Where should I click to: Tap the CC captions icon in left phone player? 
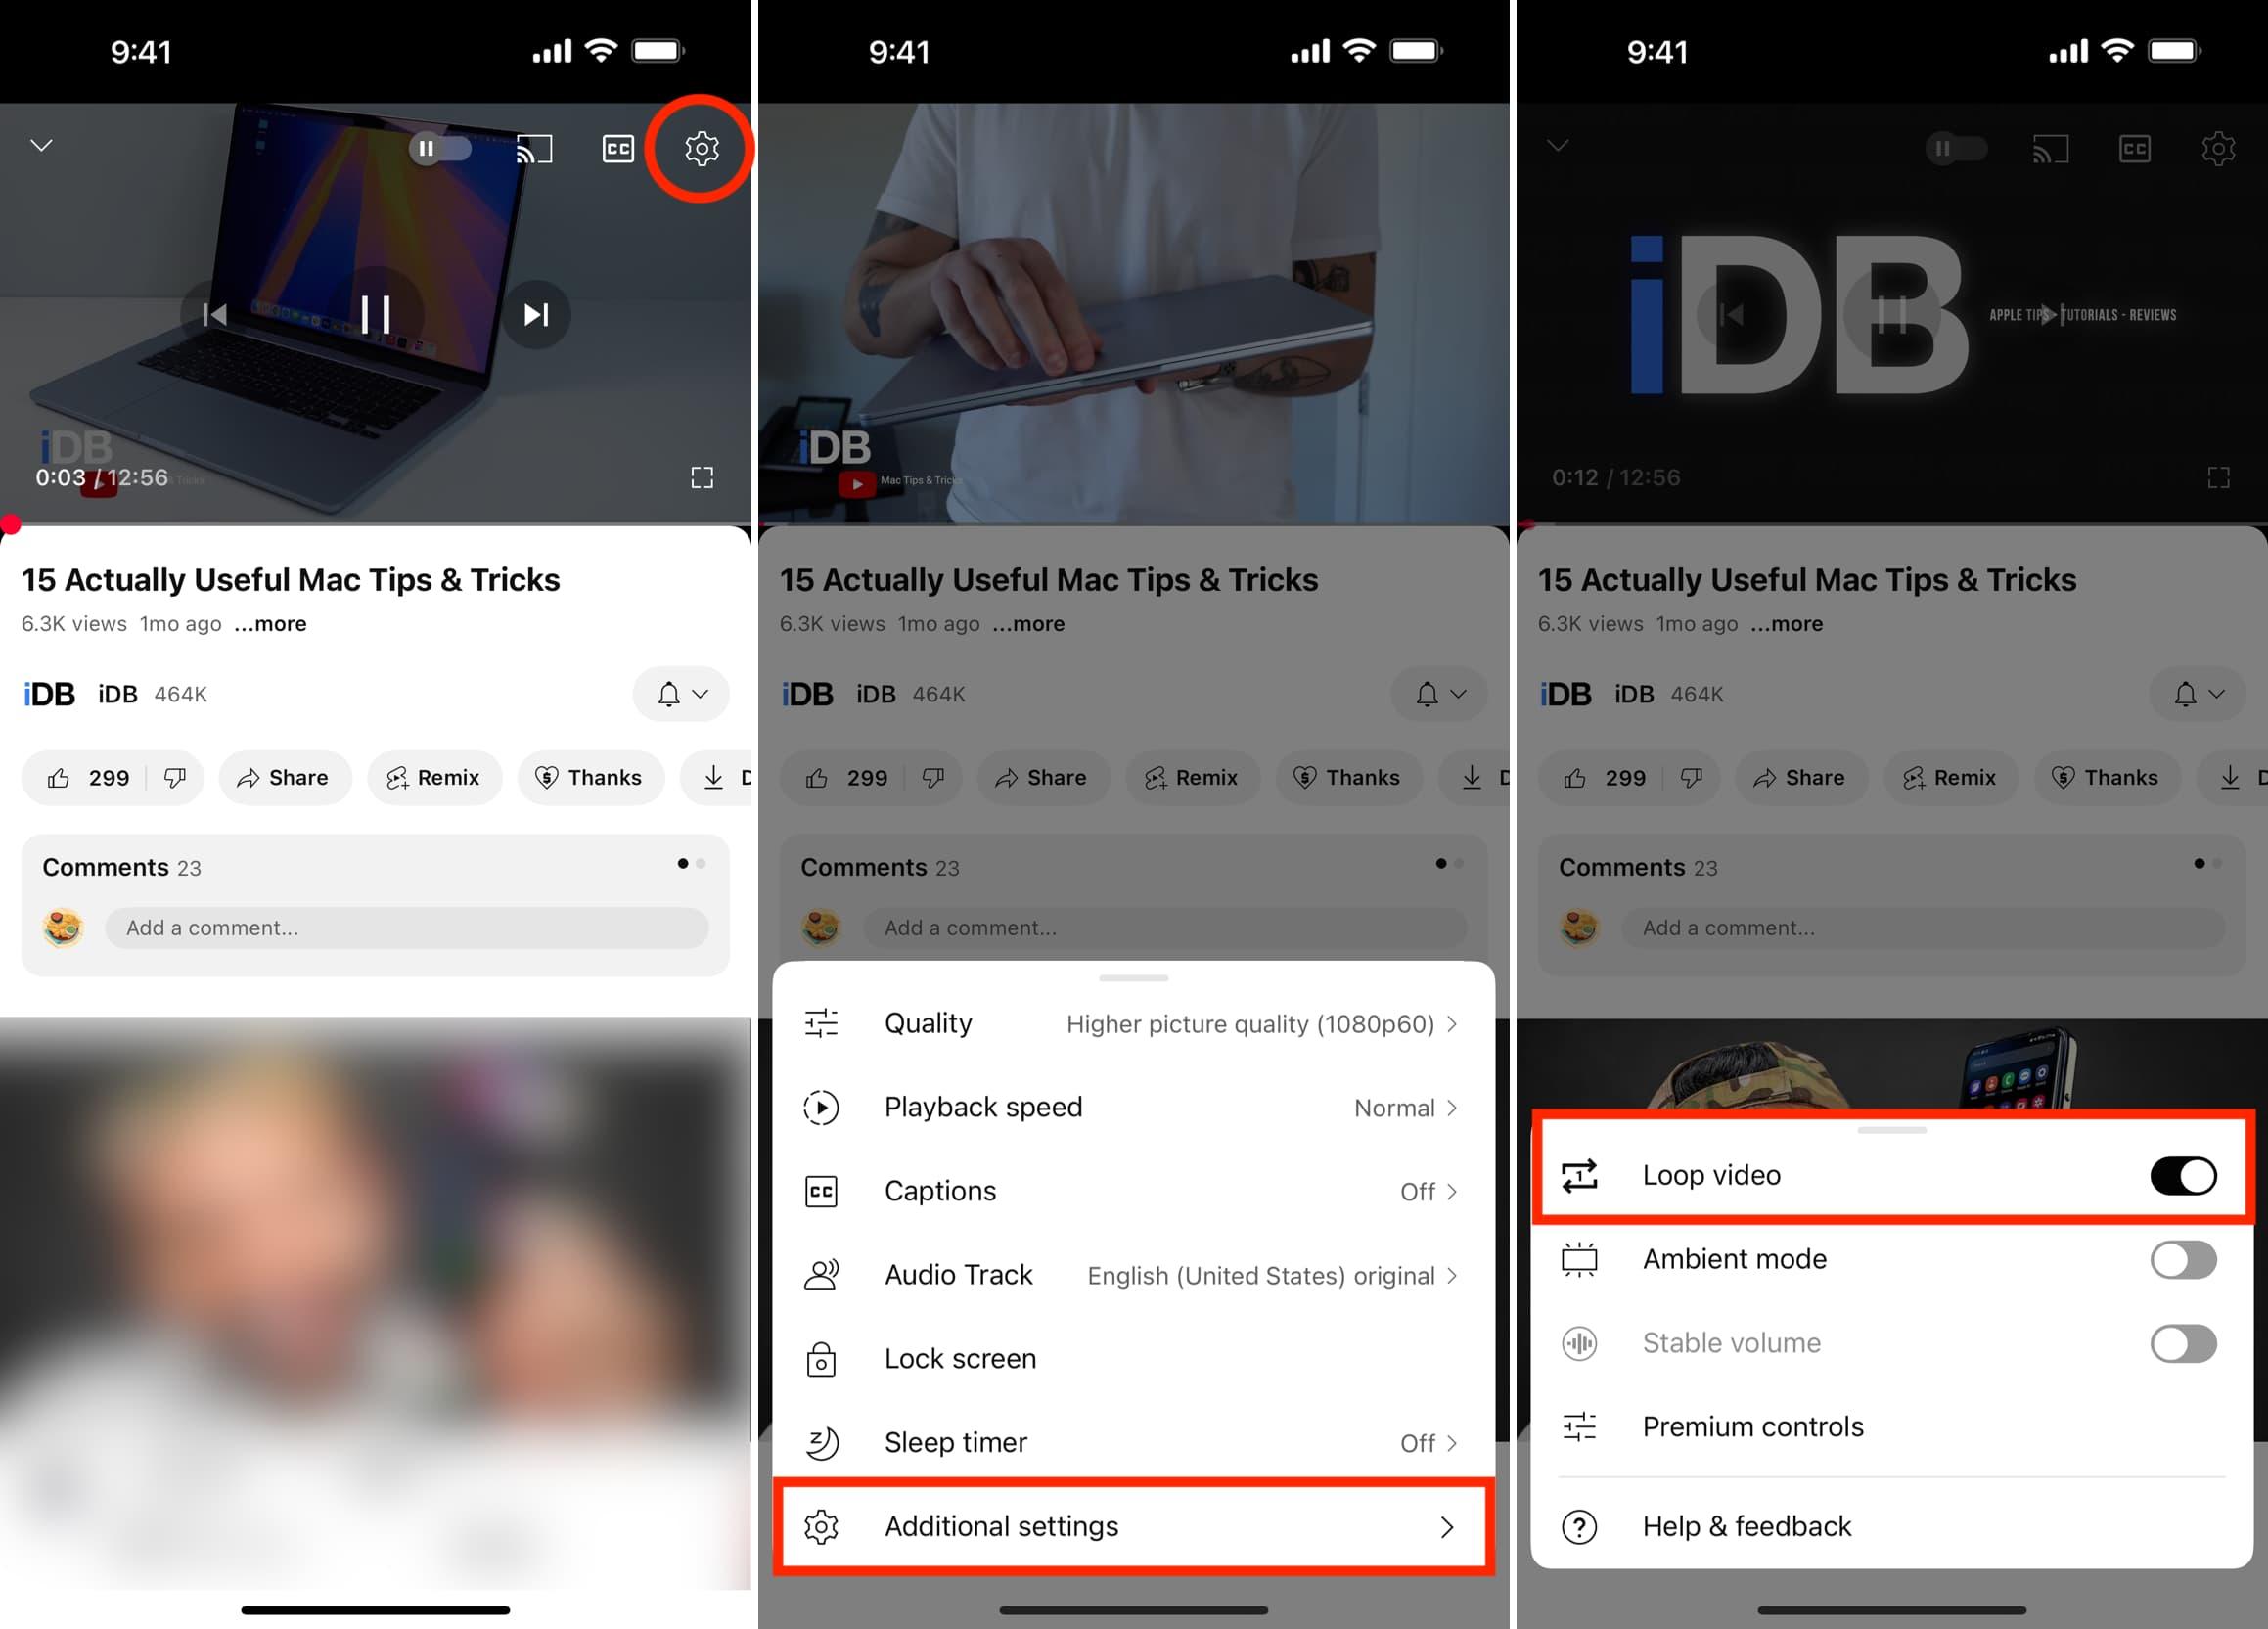(x=618, y=149)
